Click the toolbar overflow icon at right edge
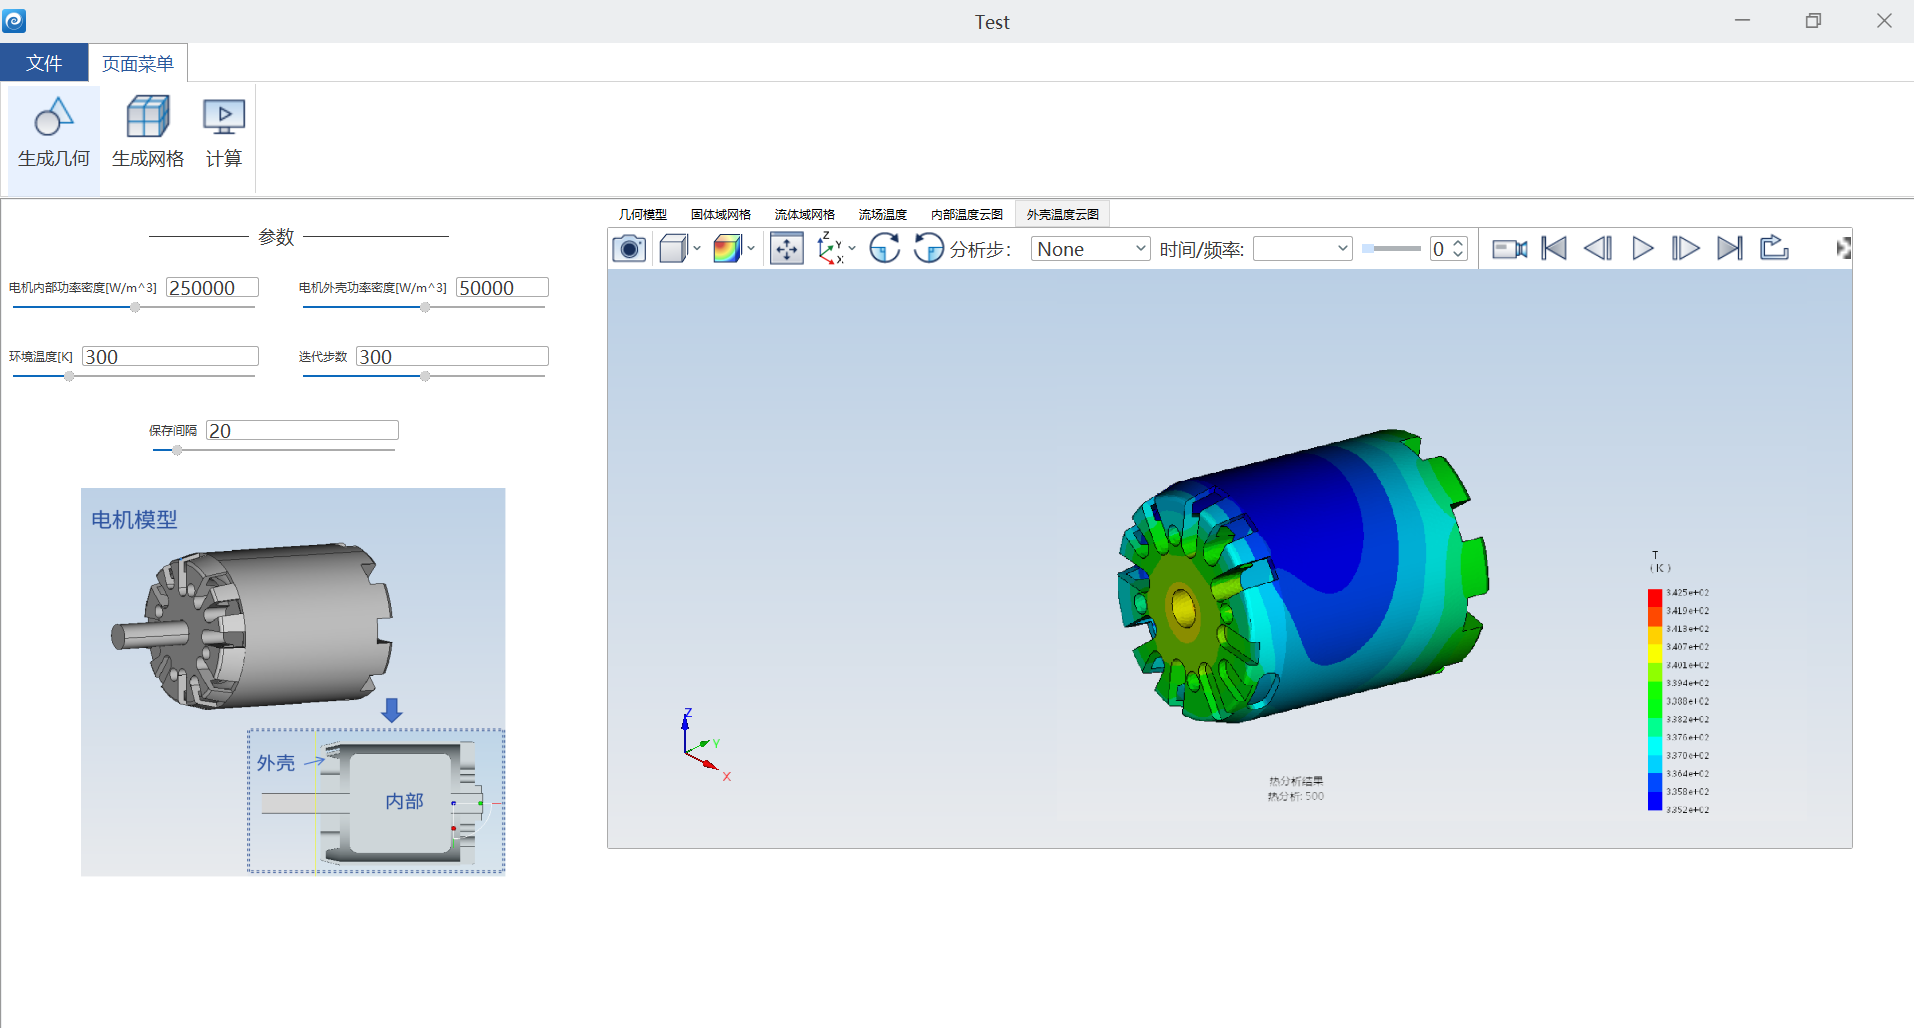Image resolution: width=1915 pixels, height=1029 pixels. pos(1843,248)
